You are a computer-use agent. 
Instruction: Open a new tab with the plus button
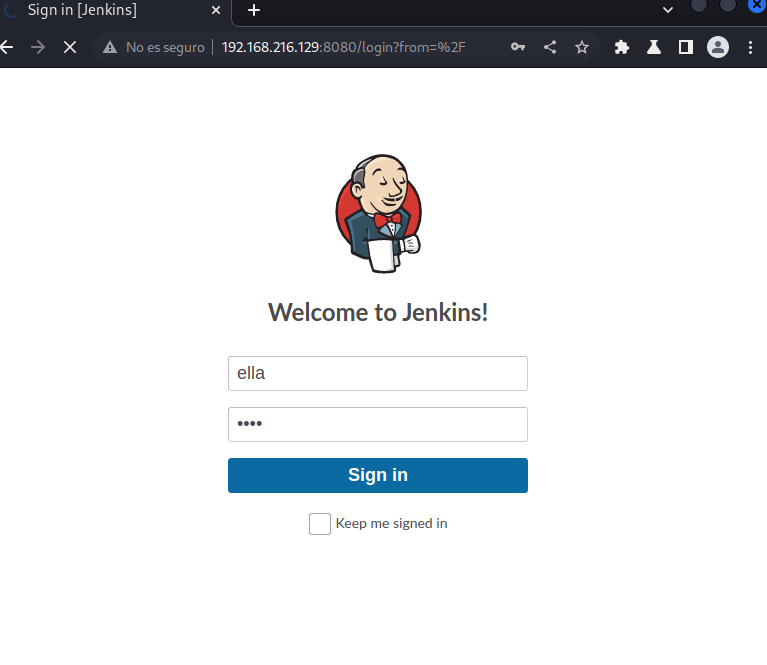254,10
